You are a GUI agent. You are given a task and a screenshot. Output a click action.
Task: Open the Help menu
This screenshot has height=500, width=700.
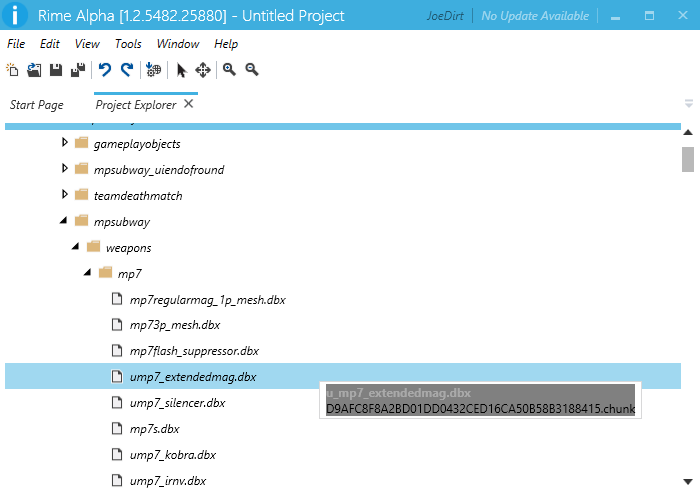[226, 44]
